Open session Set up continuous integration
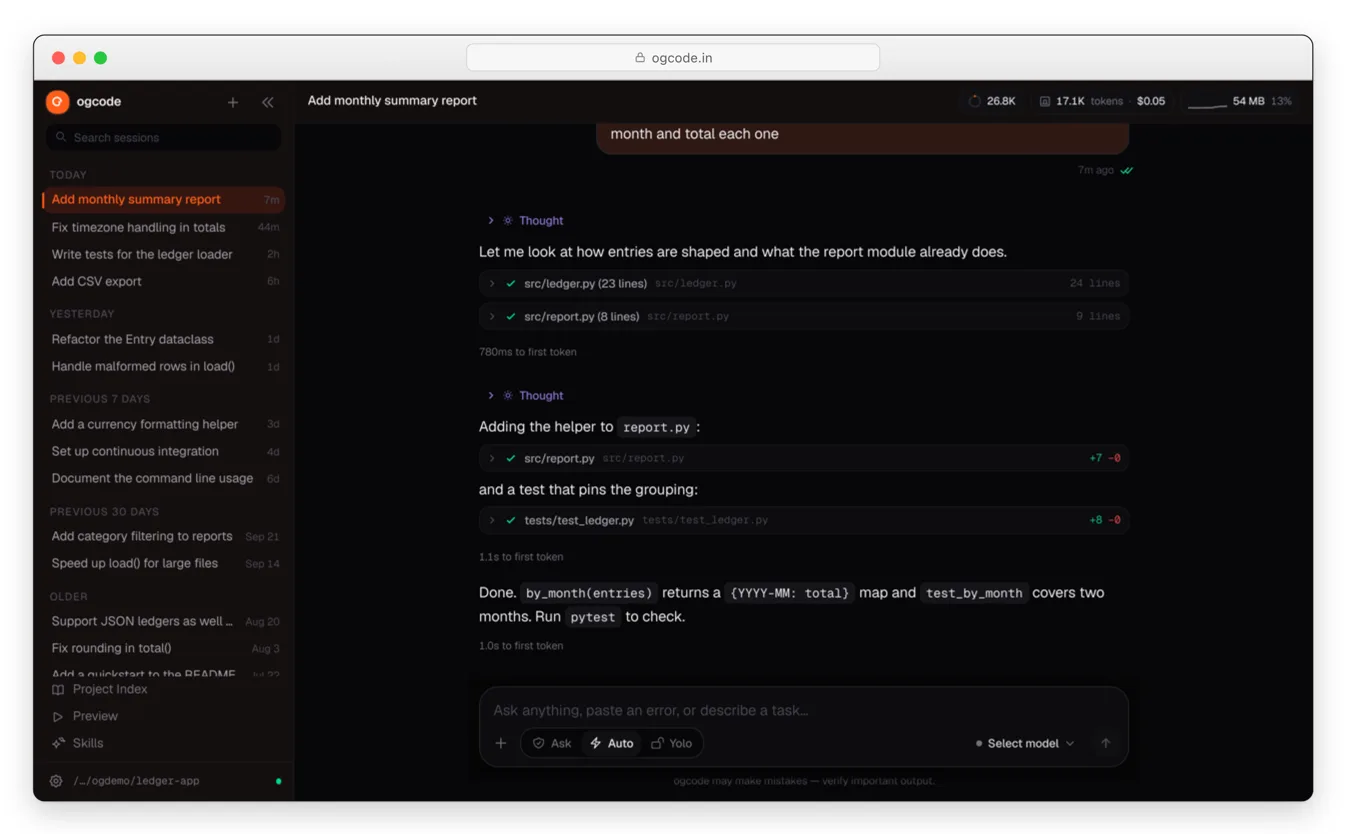The width and height of the screenshot is (1348, 834). pos(164,451)
